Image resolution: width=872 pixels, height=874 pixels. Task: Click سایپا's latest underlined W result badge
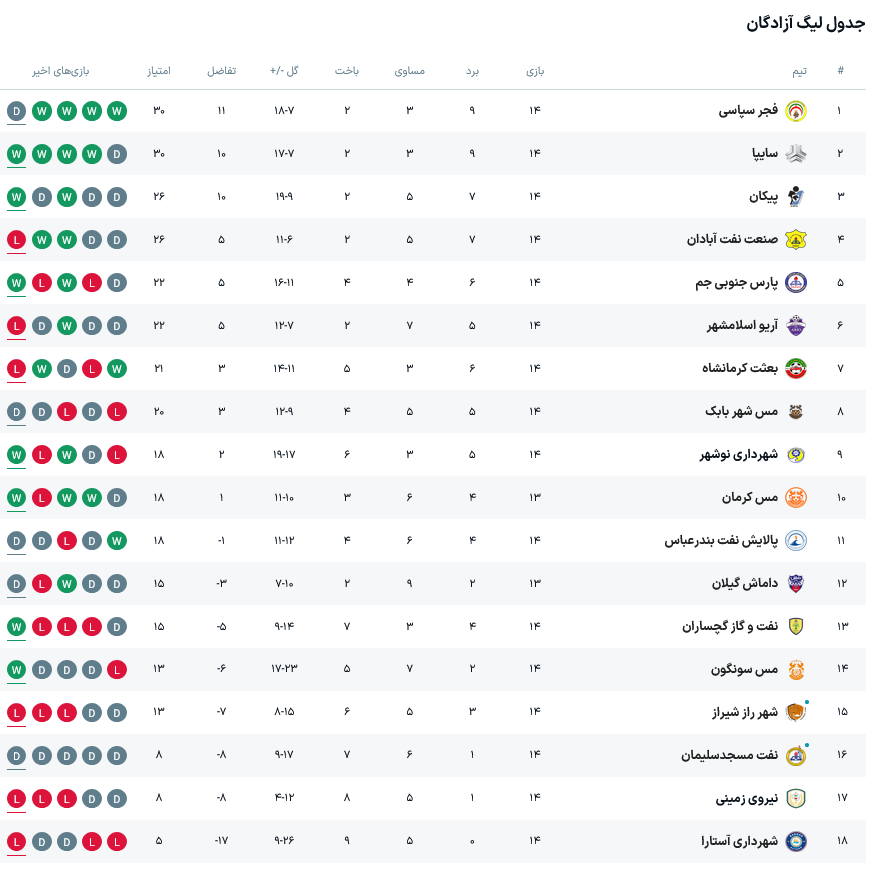tap(17, 154)
